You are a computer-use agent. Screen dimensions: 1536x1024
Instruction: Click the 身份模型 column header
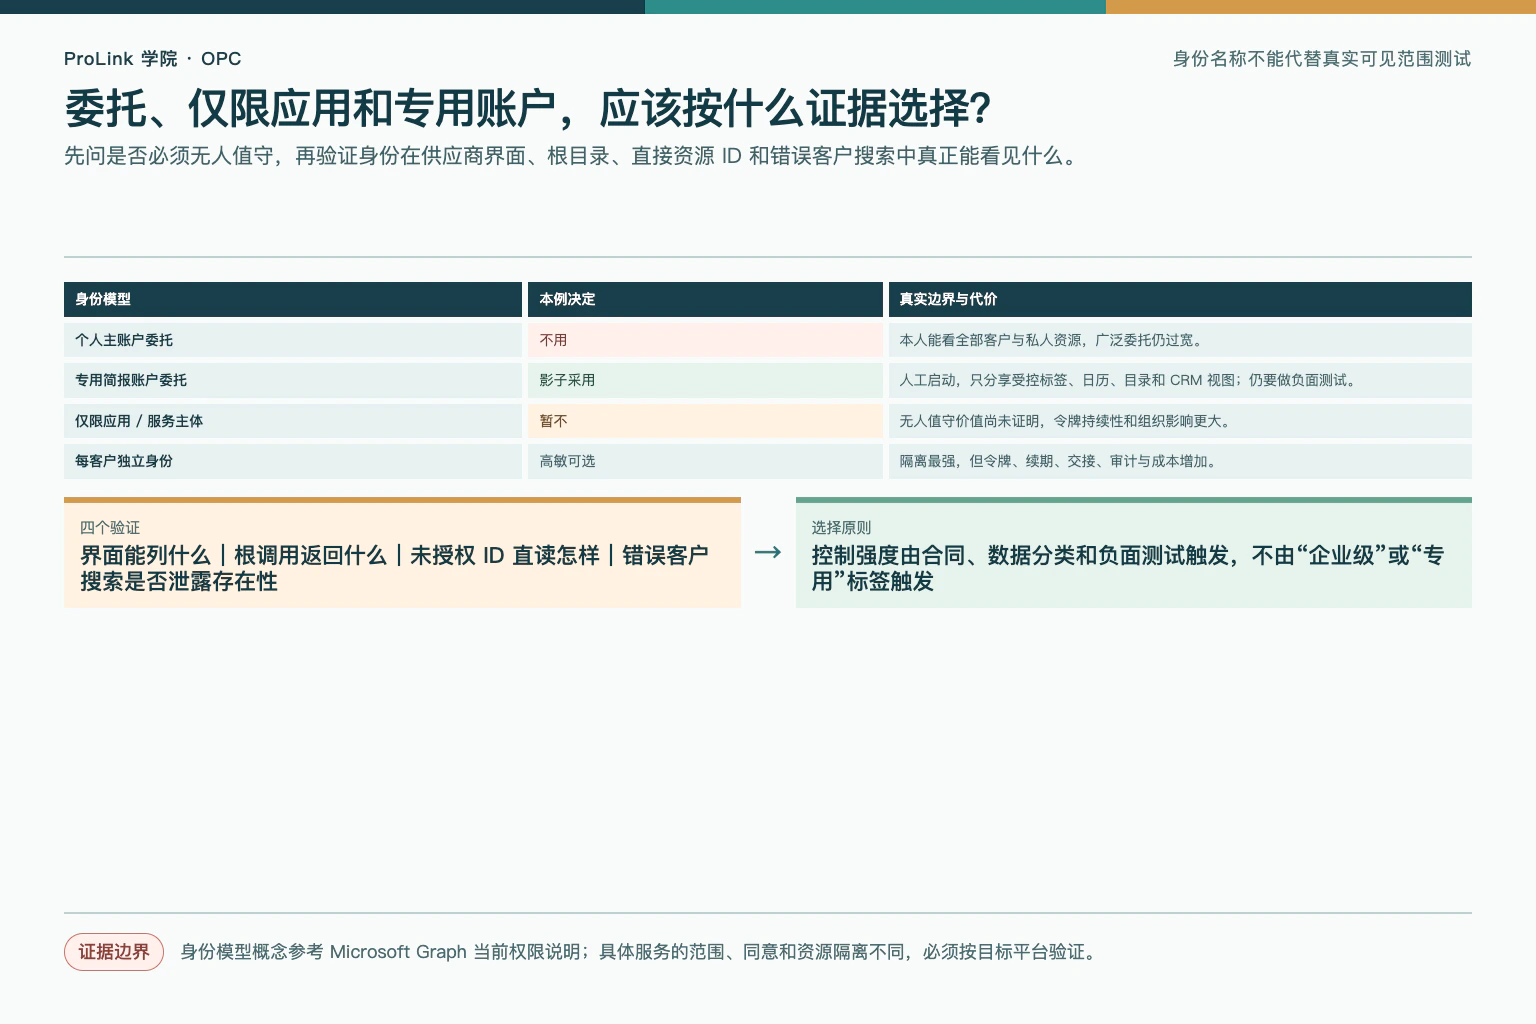[x=293, y=299]
